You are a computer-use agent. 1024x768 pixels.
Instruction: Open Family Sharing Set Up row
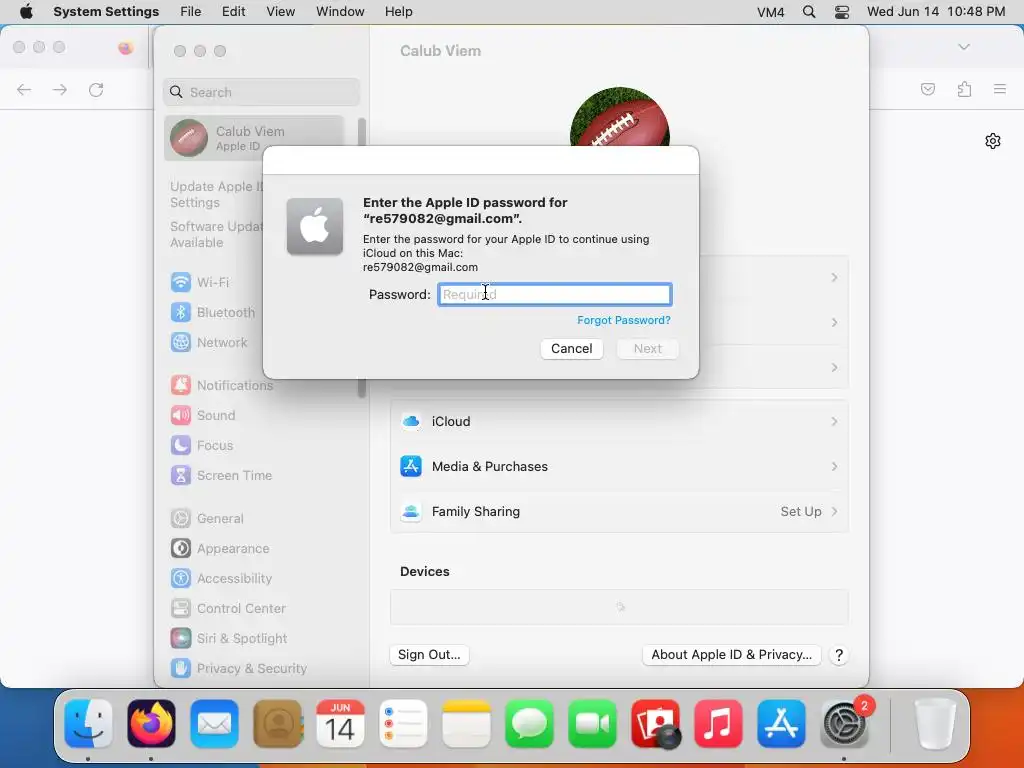(619, 511)
